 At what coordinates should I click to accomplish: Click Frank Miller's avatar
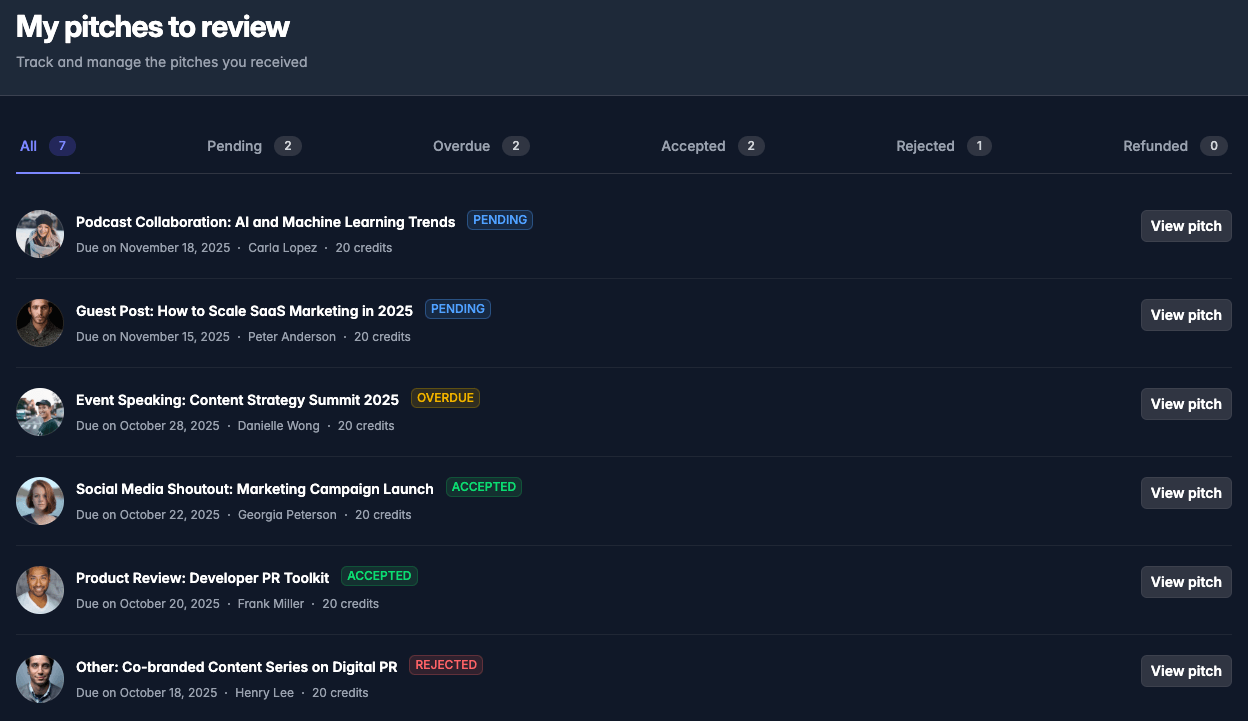click(40, 590)
